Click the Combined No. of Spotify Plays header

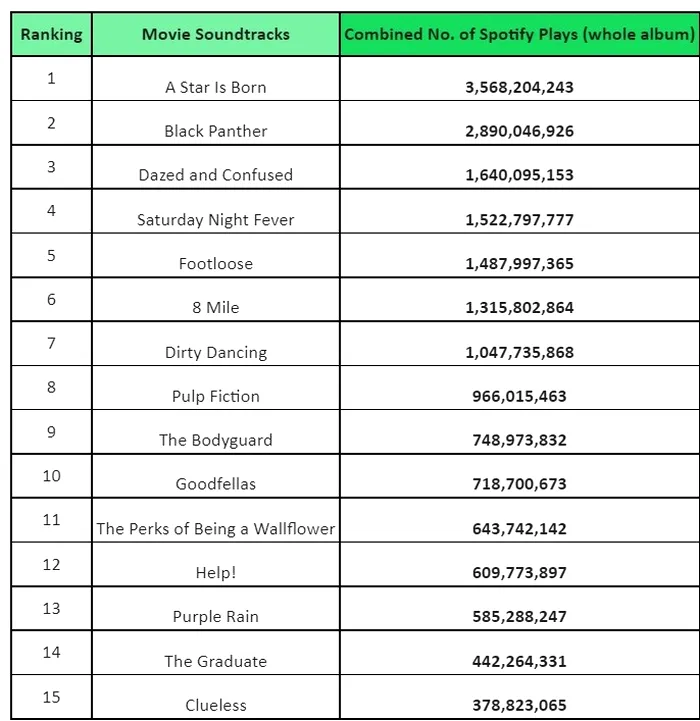(x=519, y=34)
